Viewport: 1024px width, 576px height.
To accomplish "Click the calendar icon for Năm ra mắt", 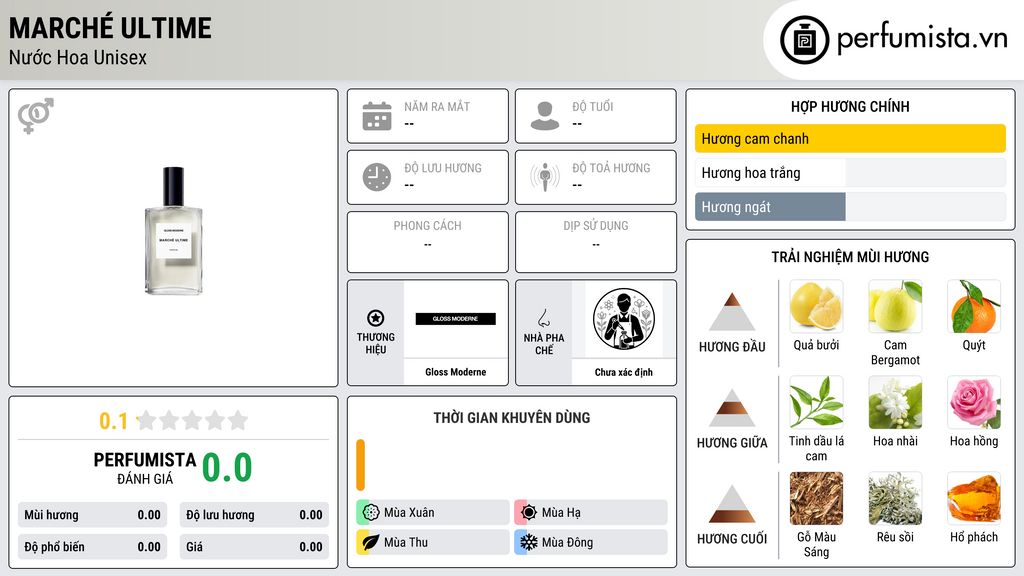I will (377, 116).
